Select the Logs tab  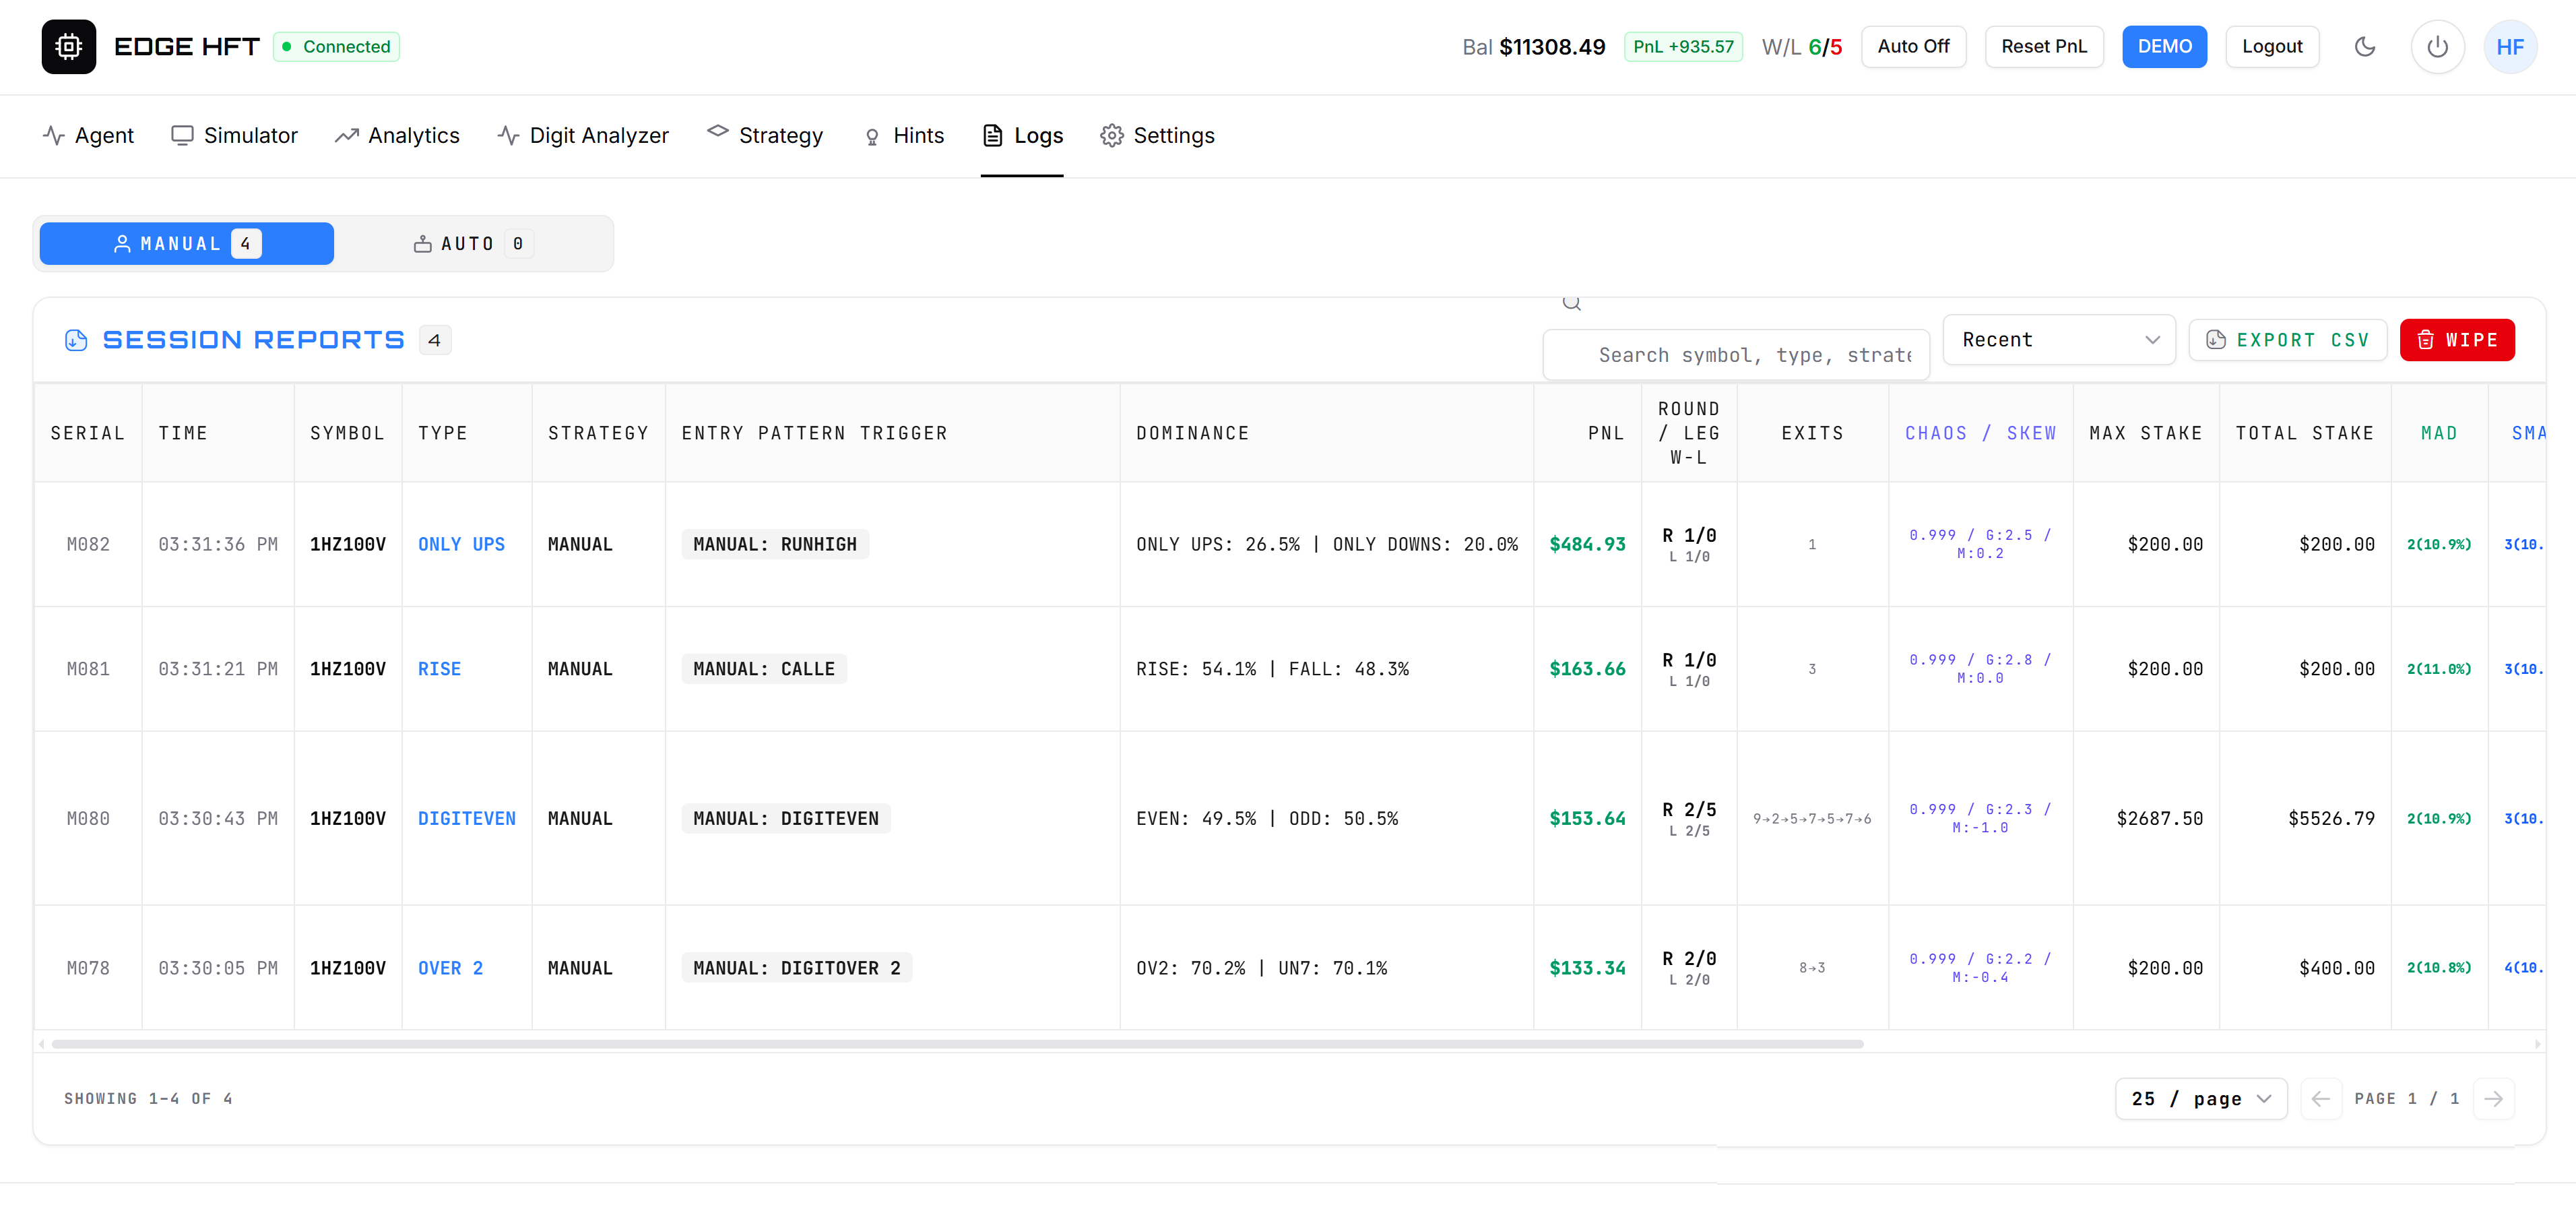click(x=1022, y=135)
